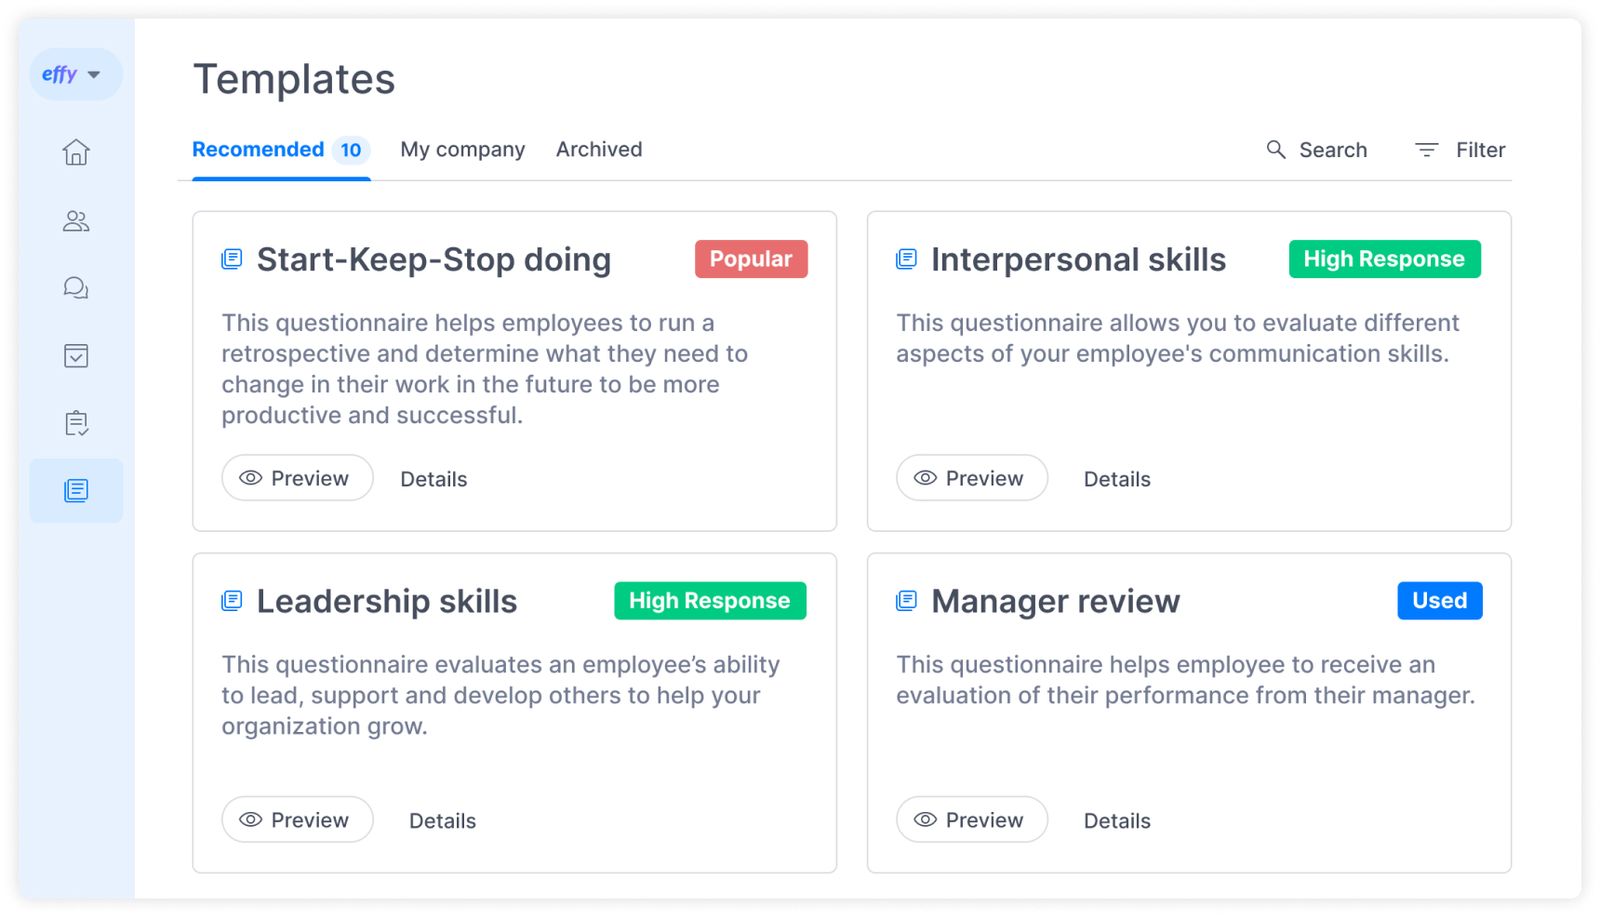This screenshot has width=1600, height=917.
Task: Open the clipboard review icon in sidebar
Action: 76,423
